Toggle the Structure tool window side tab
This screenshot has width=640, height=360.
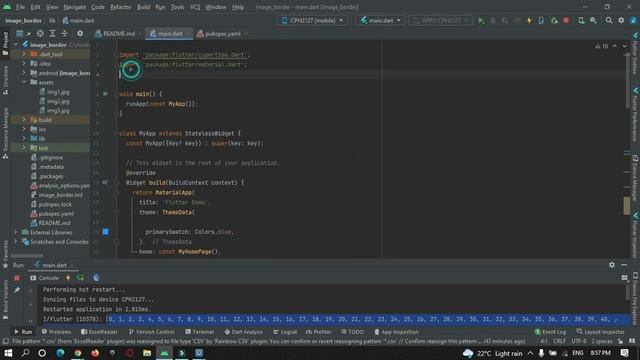[x=5, y=80]
